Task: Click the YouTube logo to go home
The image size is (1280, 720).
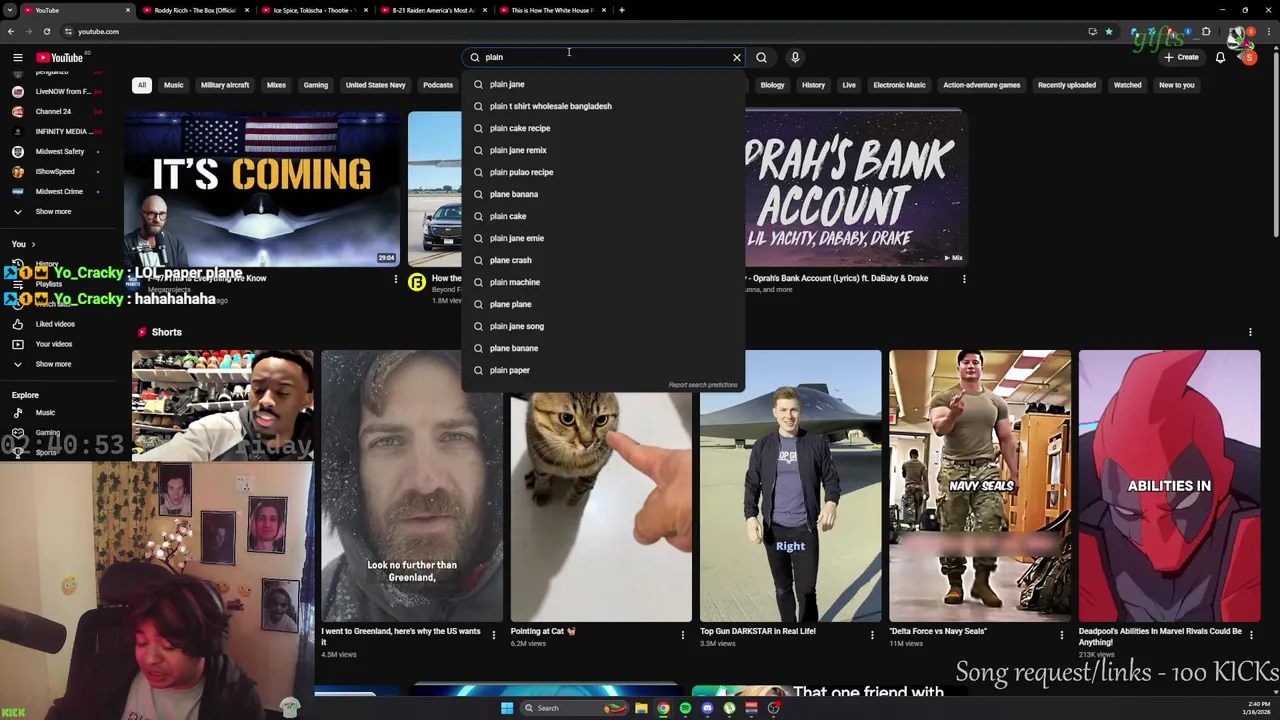Action: coord(60,57)
